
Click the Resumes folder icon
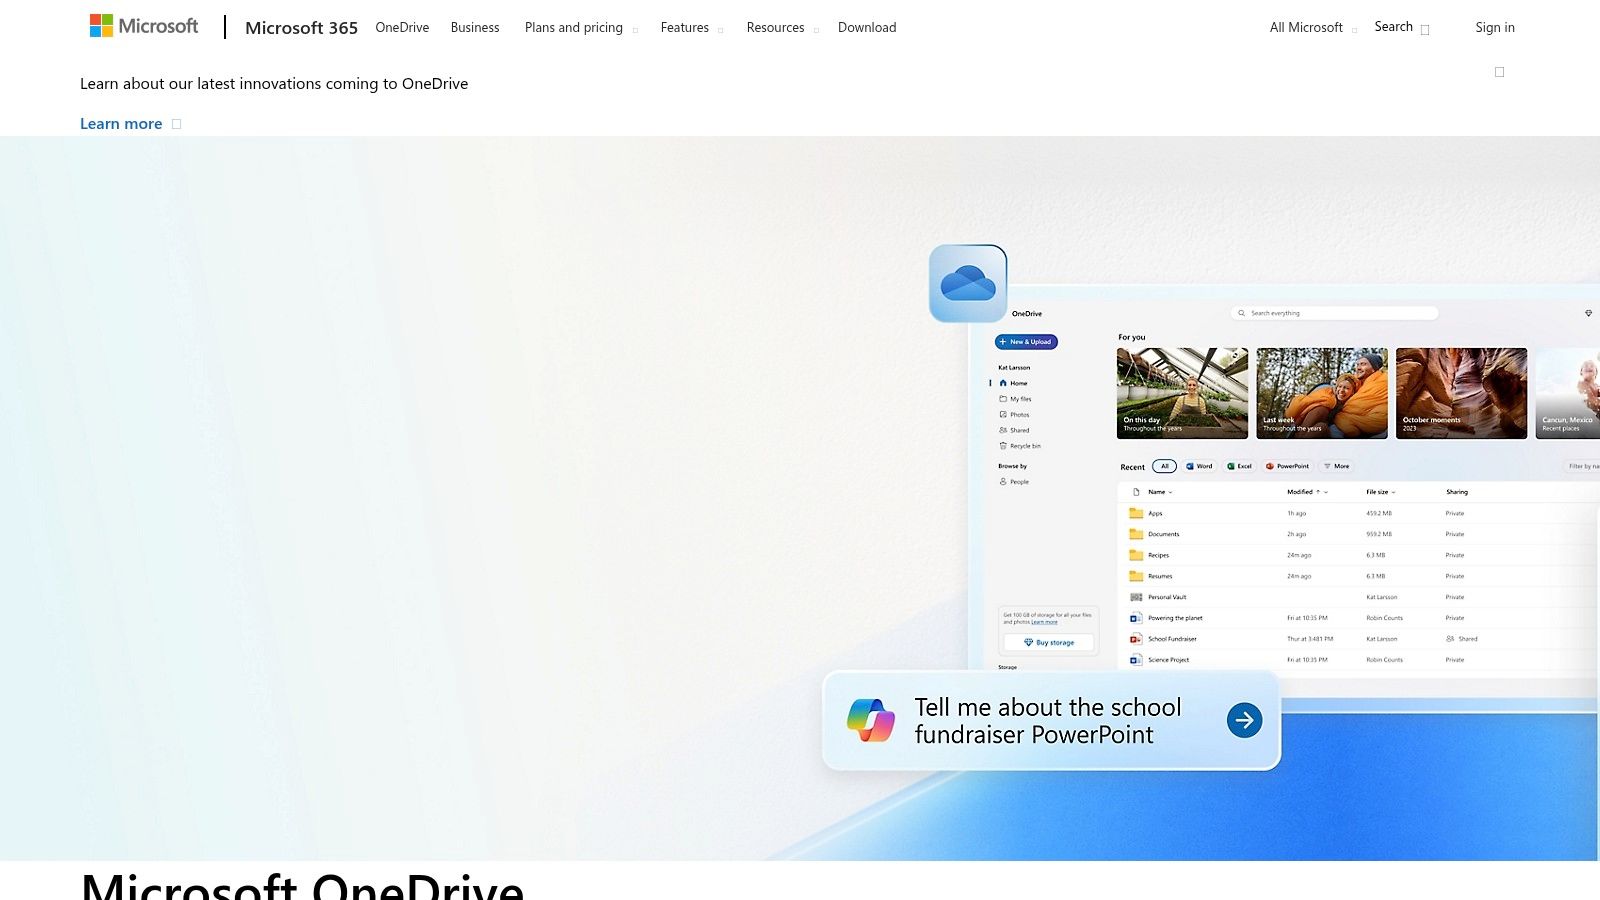[x=1136, y=576]
